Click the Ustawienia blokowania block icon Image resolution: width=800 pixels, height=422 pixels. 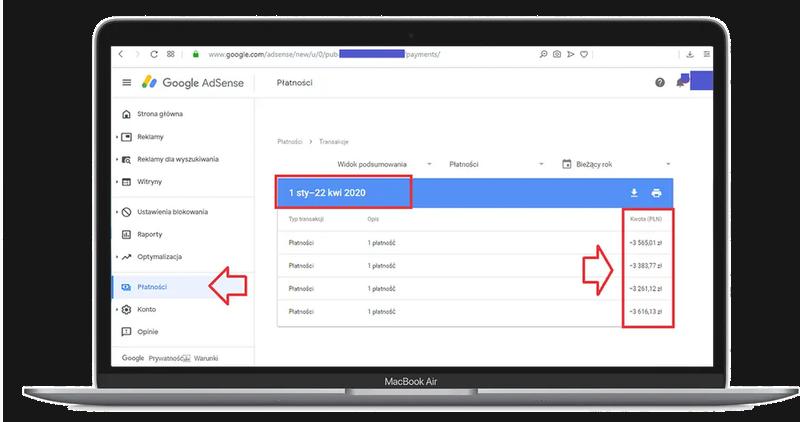tap(127, 212)
